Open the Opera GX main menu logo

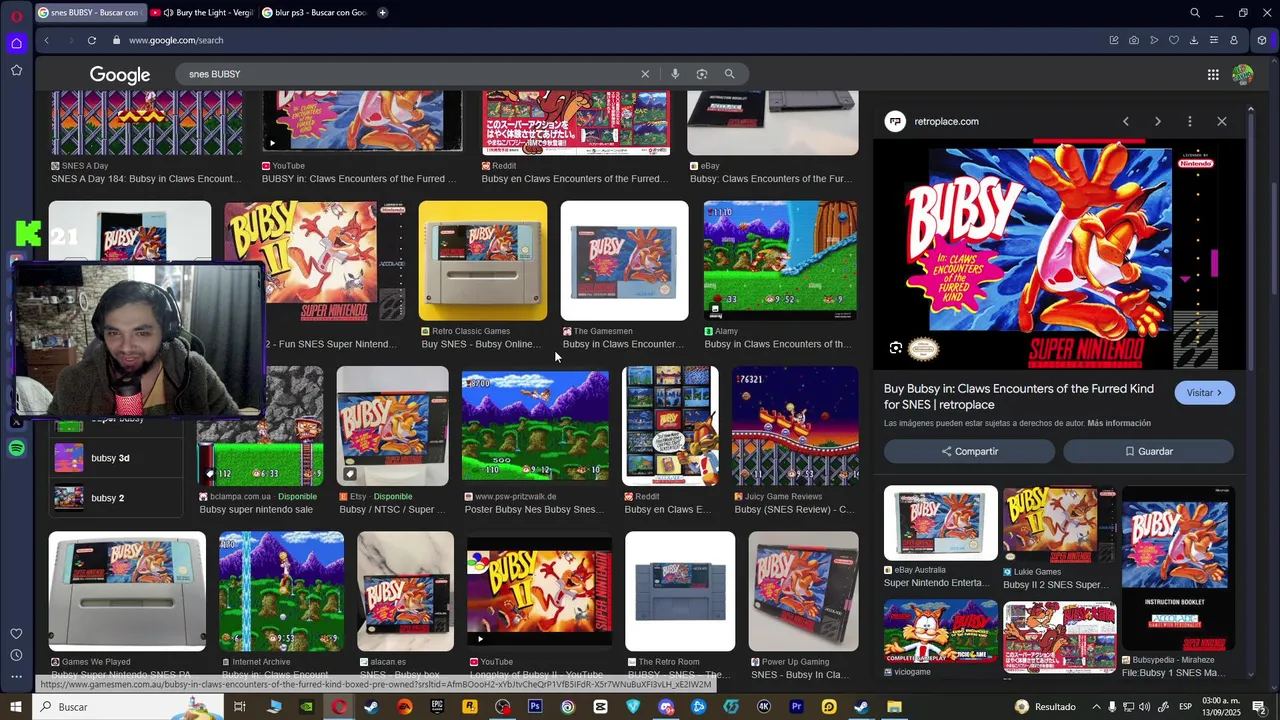pos(16,16)
